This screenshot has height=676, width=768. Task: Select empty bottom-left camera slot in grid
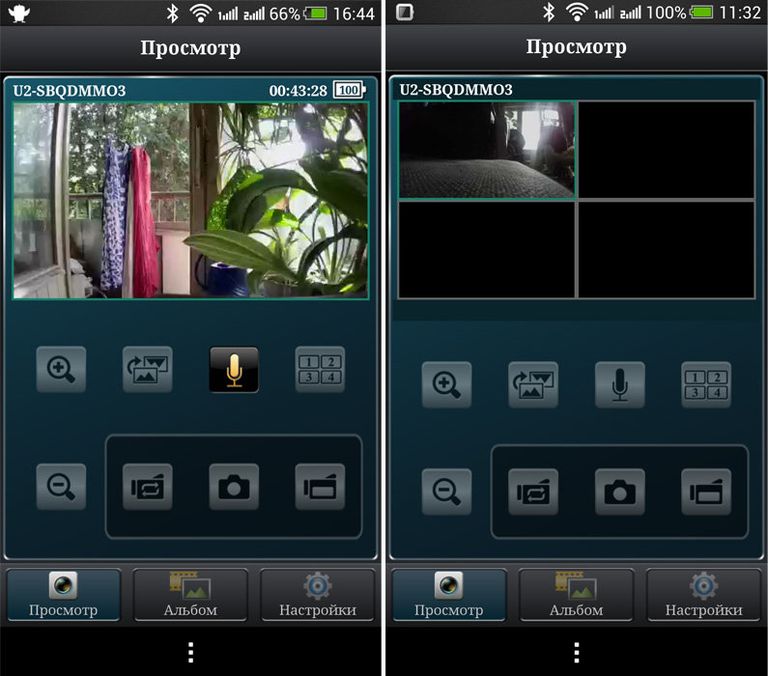[487, 249]
